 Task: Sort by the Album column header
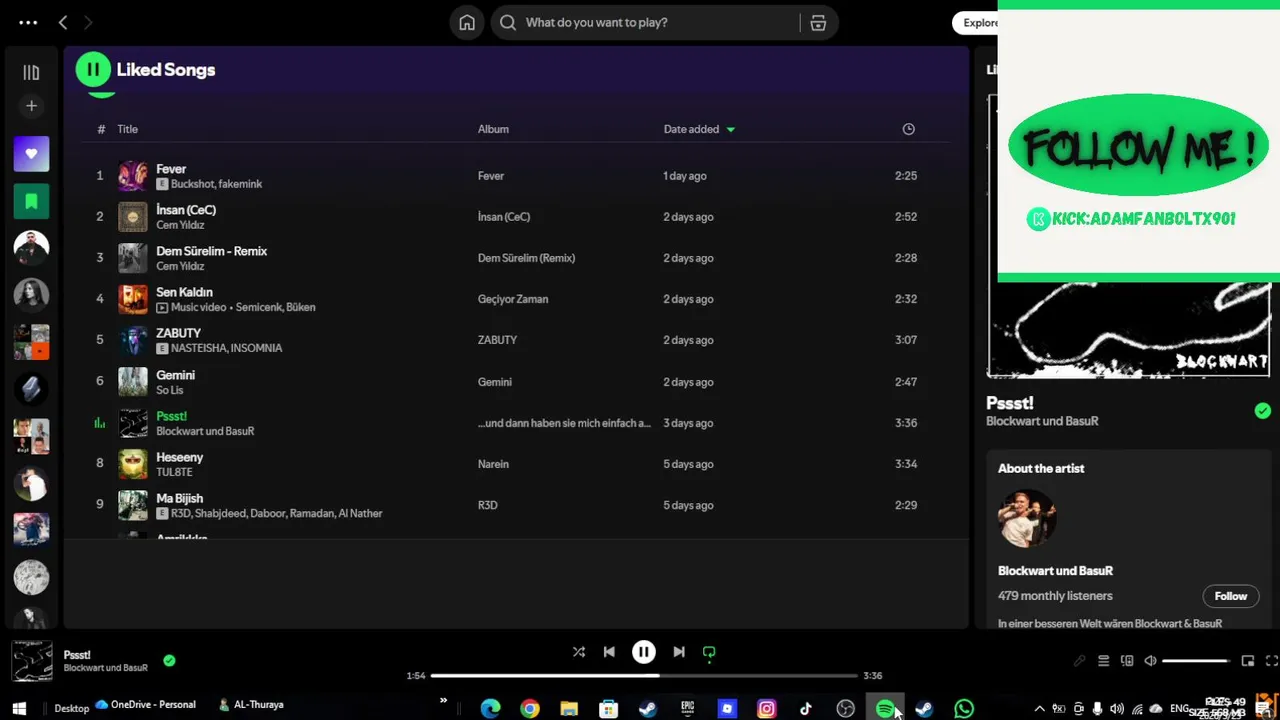tap(493, 129)
